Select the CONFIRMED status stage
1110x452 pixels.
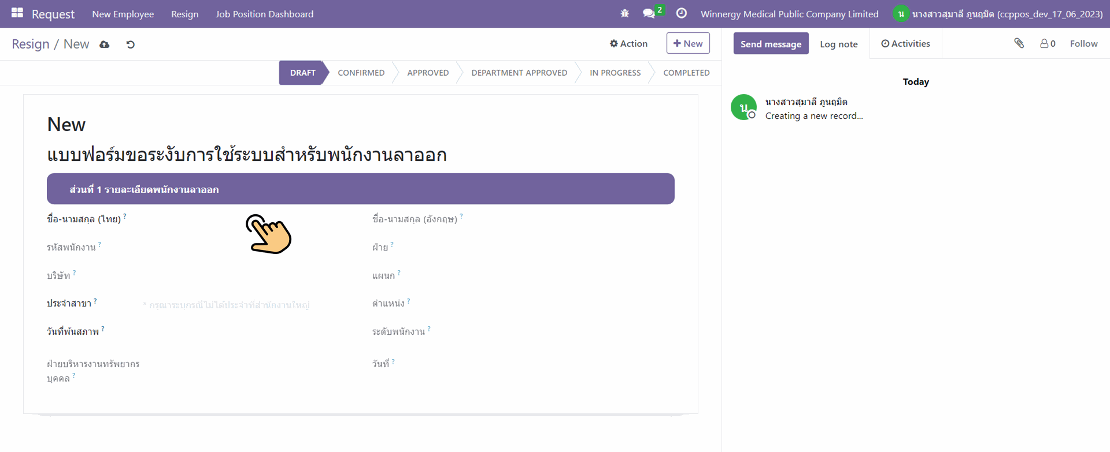pyautogui.click(x=360, y=73)
